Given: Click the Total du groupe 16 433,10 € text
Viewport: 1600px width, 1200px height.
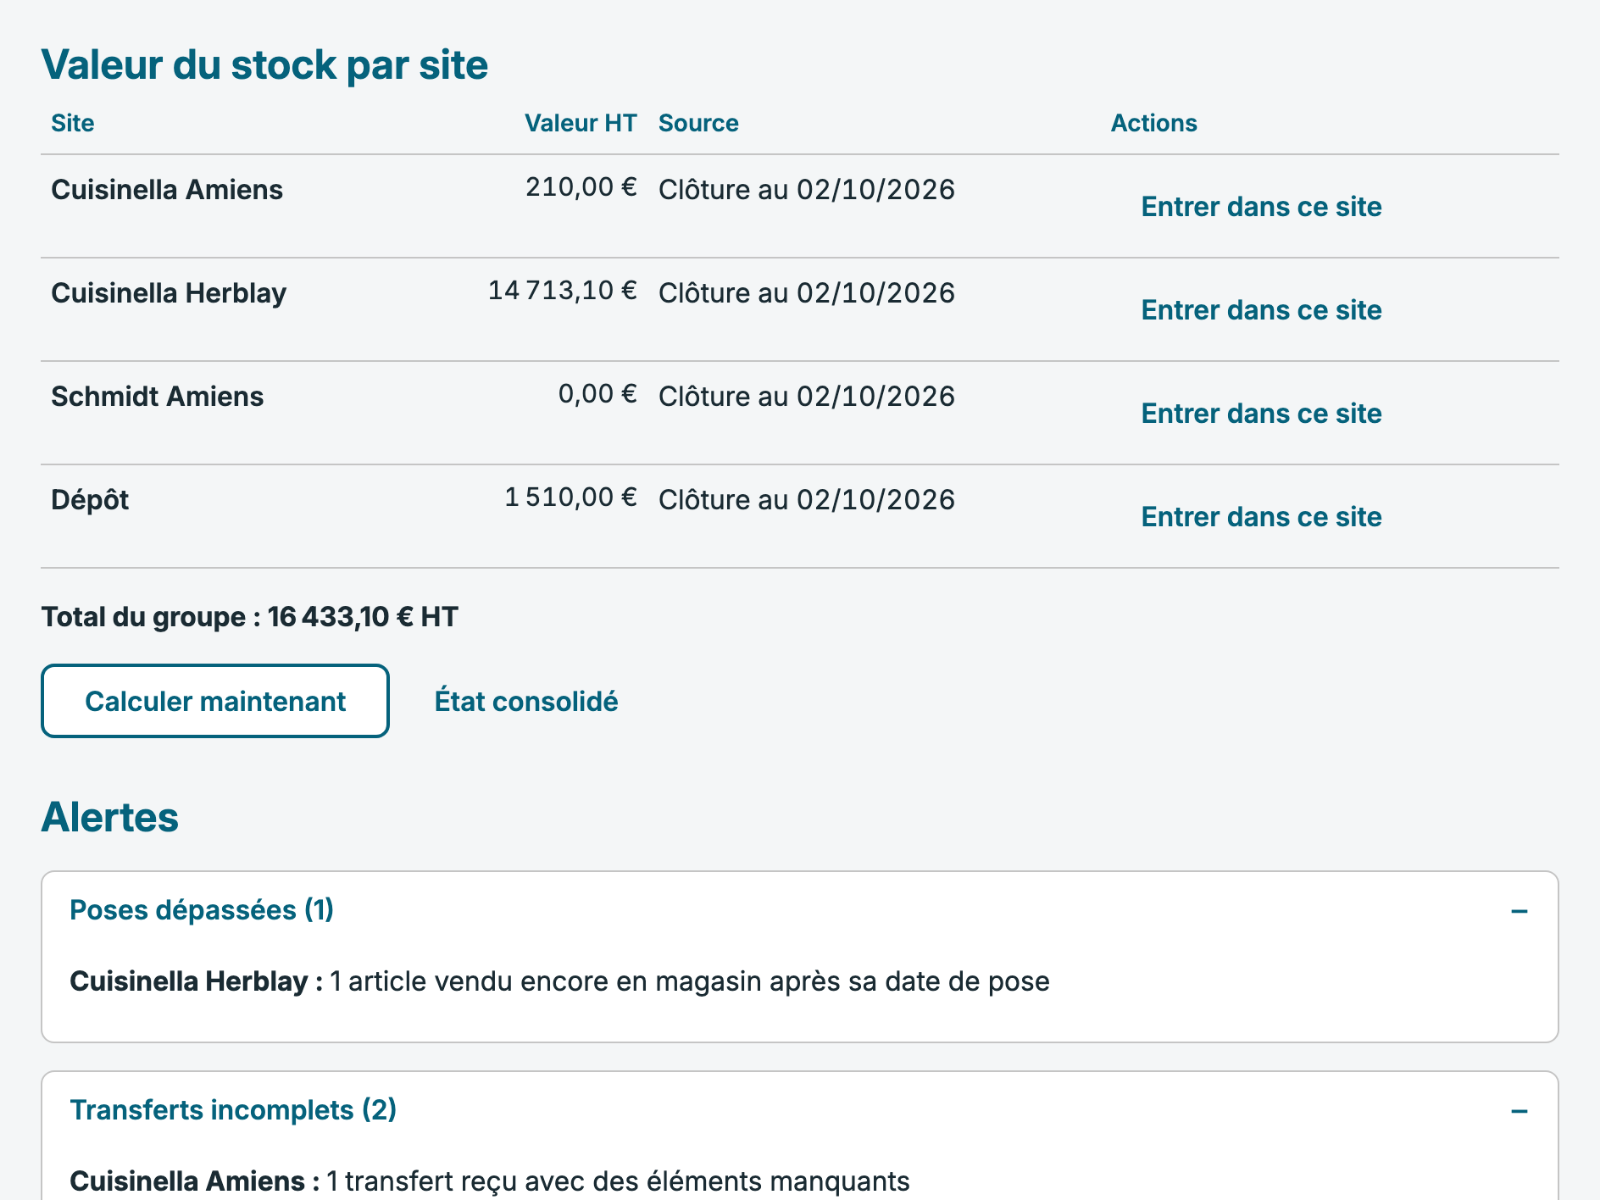Looking at the screenshot, I should [250, 617].
